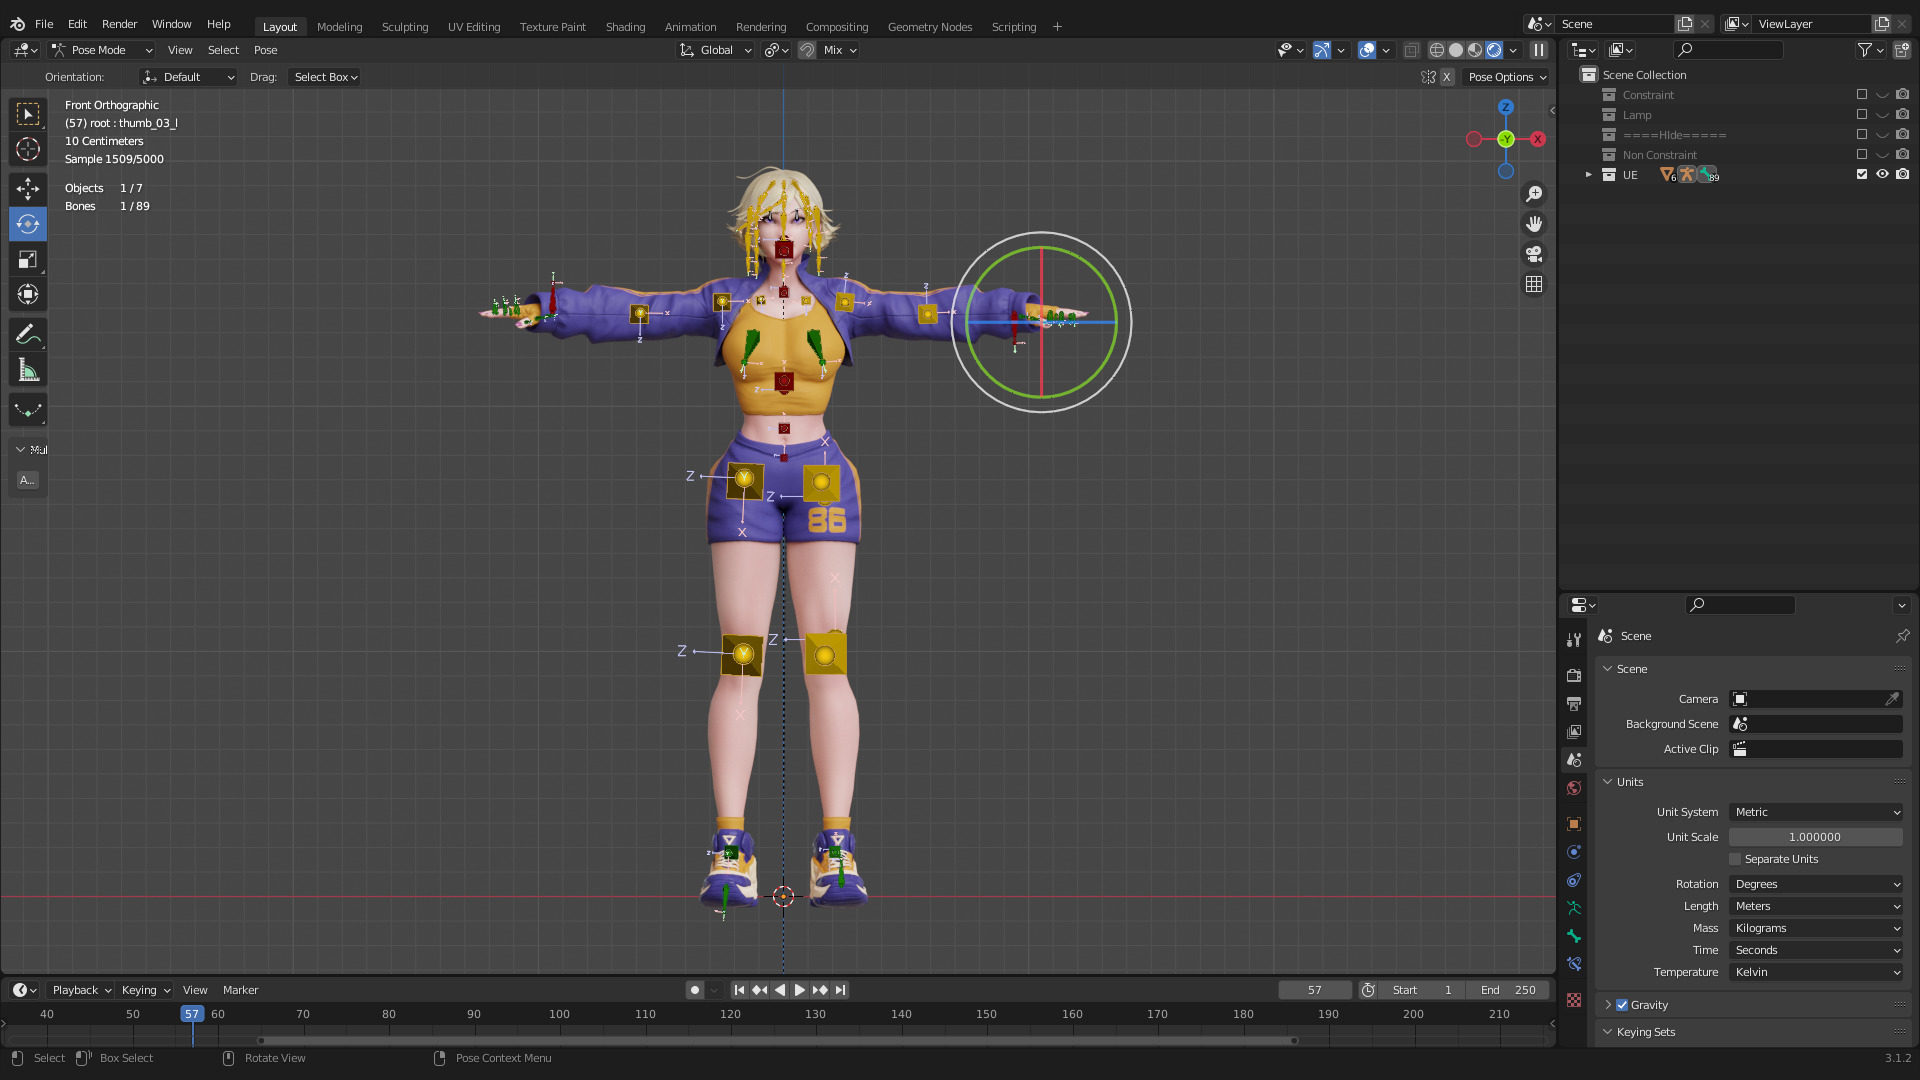Select the Transform tool

pyautogui.click(x=28, y=295)
